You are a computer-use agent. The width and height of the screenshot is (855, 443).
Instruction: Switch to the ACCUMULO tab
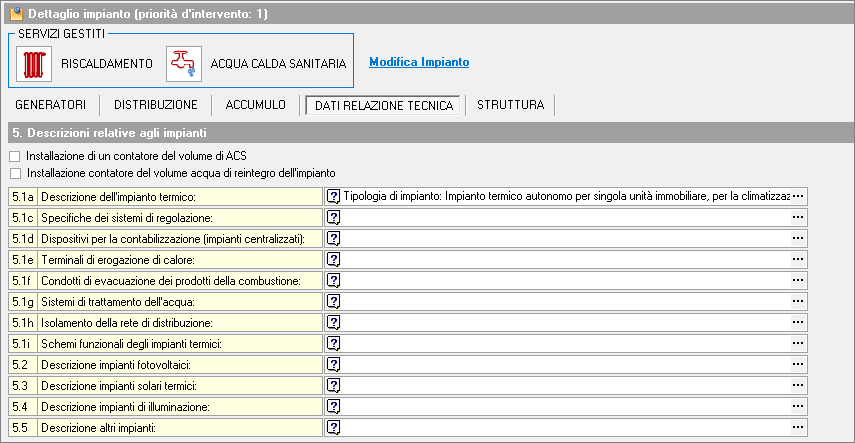(256, 105)
